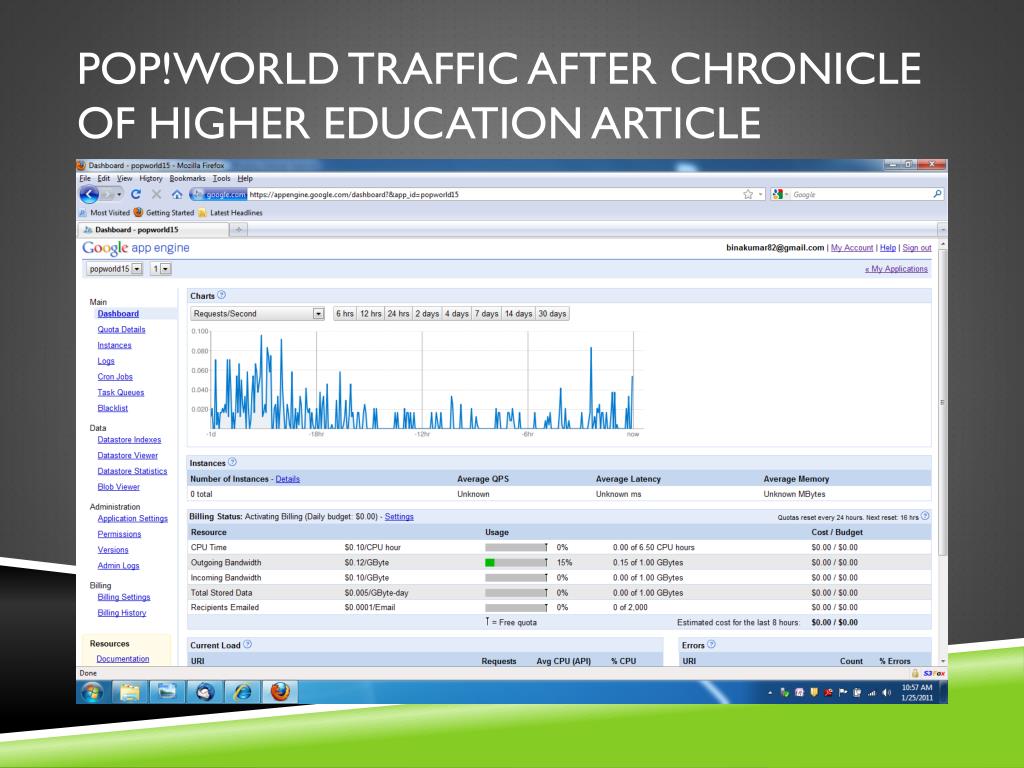Expand the URL history dropdown arrow
Image resolution: width=1024 pixels, height=768 pixels.
point(760,194)
